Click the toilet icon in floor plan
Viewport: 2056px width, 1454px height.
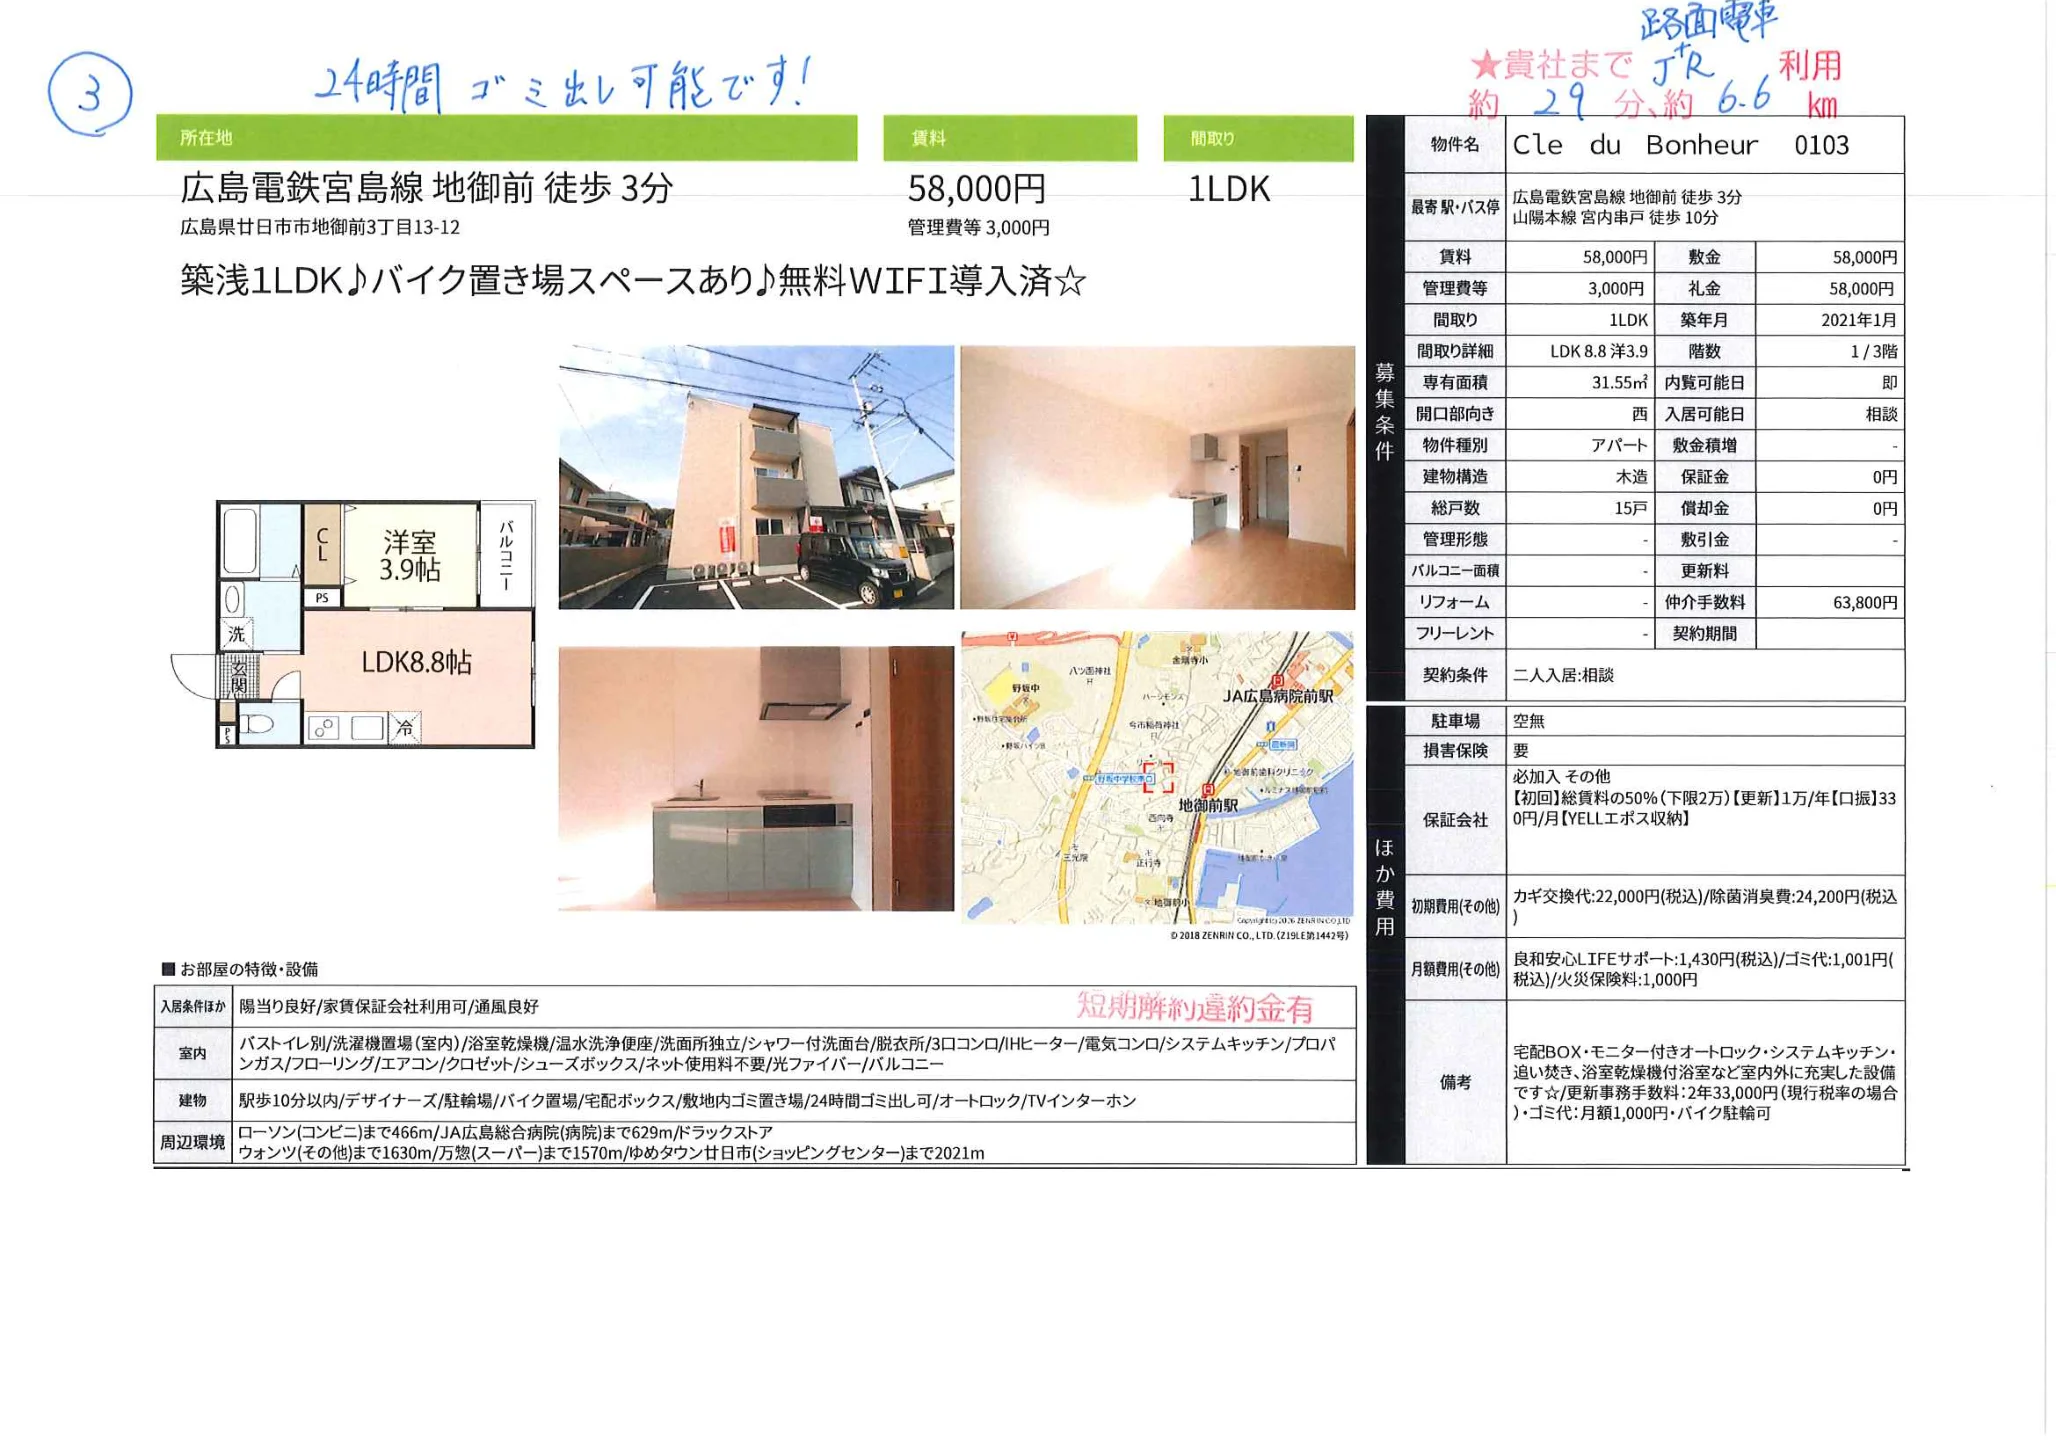pyautogui.click(x=258, y=724)
